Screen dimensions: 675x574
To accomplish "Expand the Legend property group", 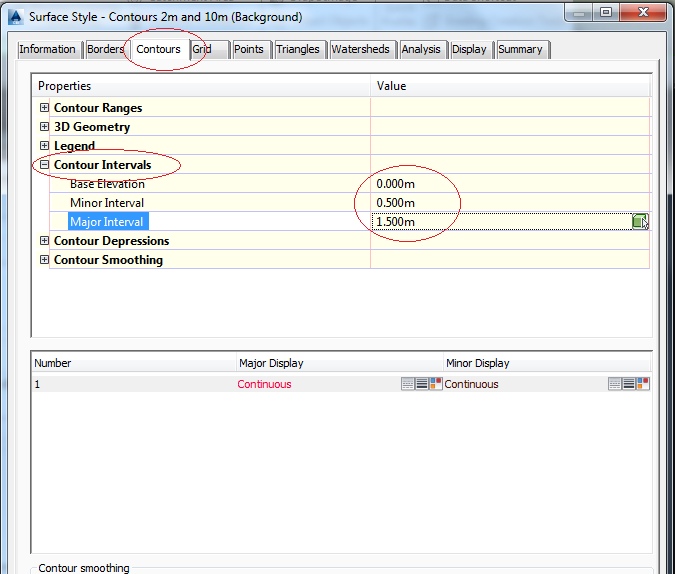I will pyautogui.click(x=44, y=146).
